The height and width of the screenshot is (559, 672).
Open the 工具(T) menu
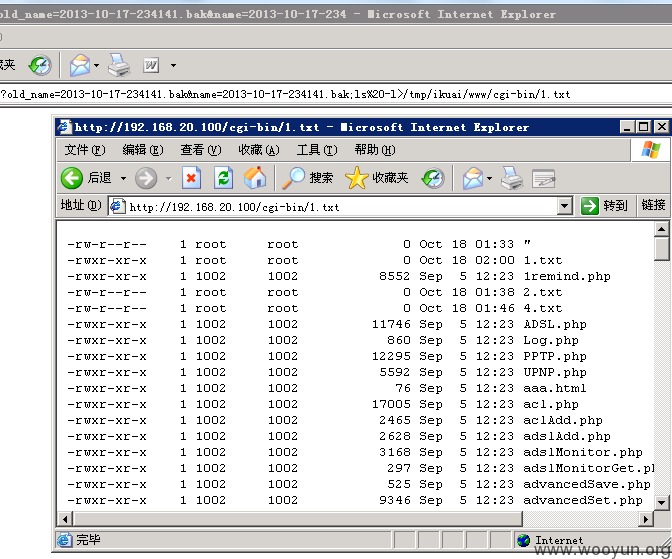[317, 150]
